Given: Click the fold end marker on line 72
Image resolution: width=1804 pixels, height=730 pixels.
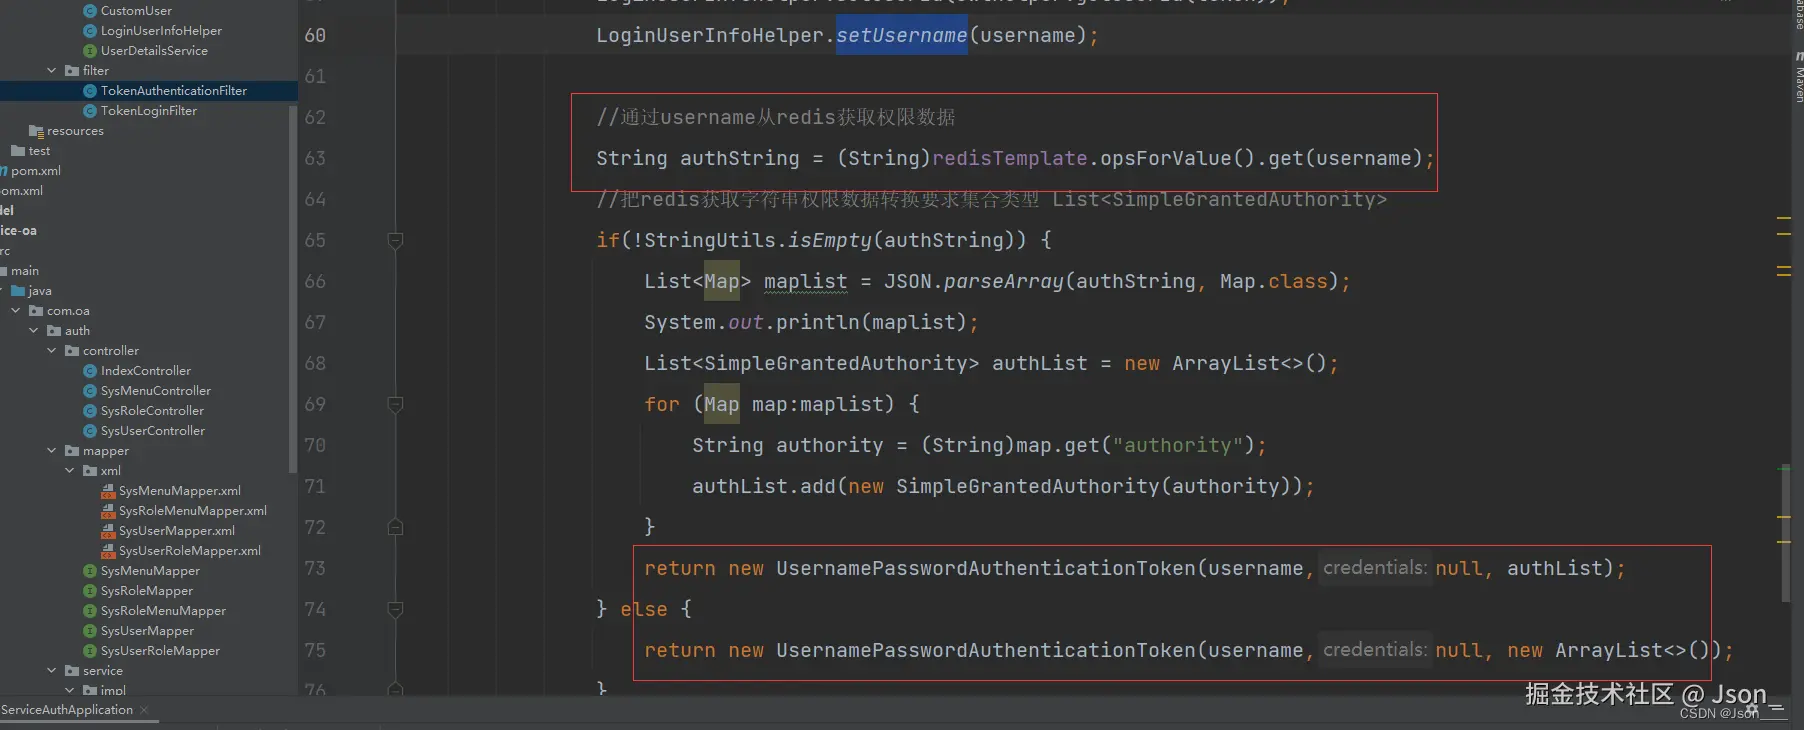Looking at the screenshot, I should tap(395, 527).
